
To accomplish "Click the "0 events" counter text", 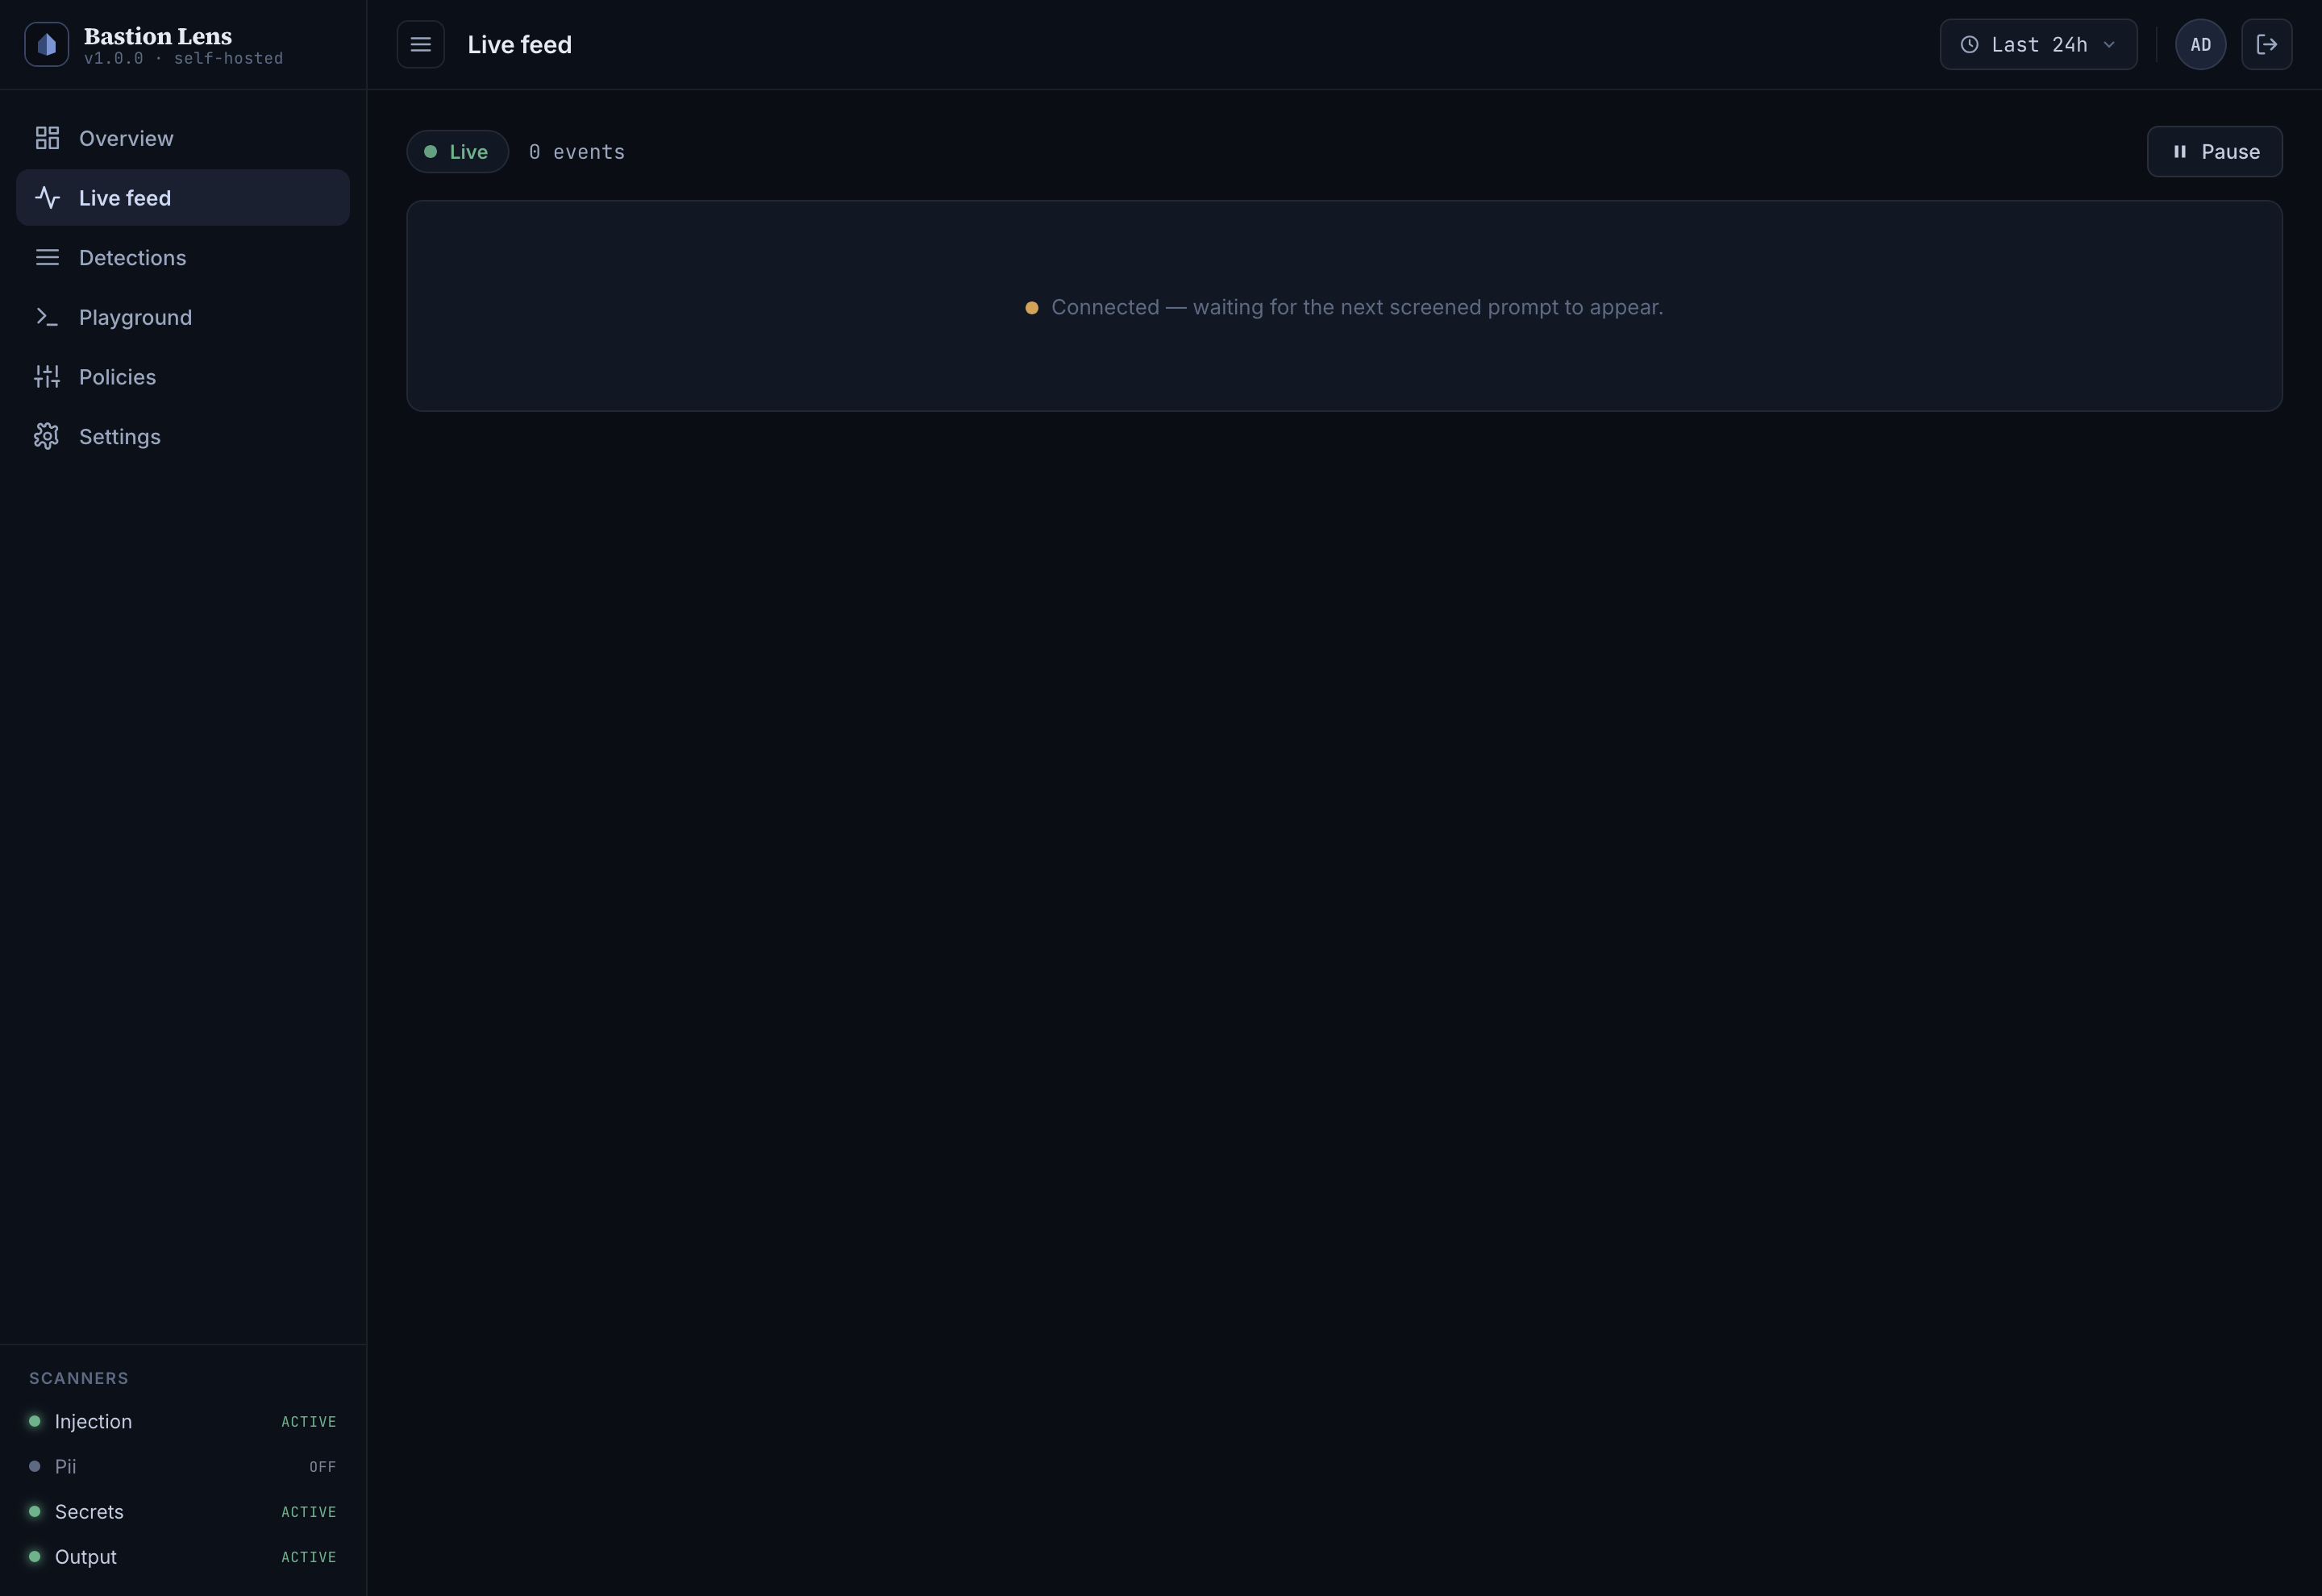I will click(x=577, y=152).
